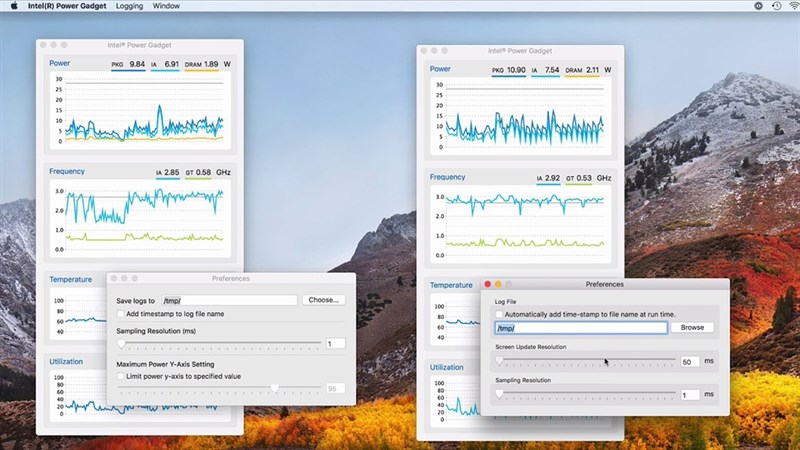The image size is (800, 450).
Task: Click the Log File path field showing /tmp/
Action: (x=581, y=328)
